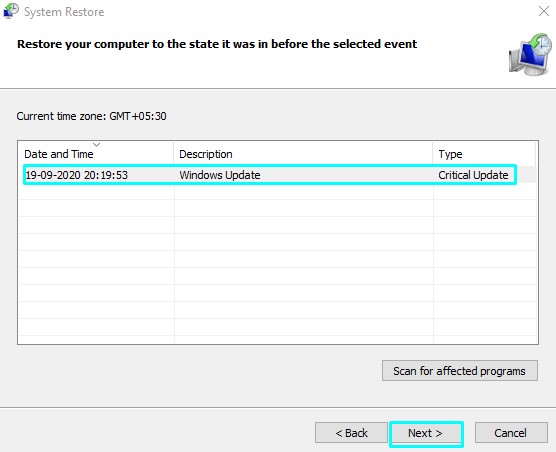Click the empty row below the restore point
The height and width of the screenshot is (452, 556).
click(x=277, y=192)
